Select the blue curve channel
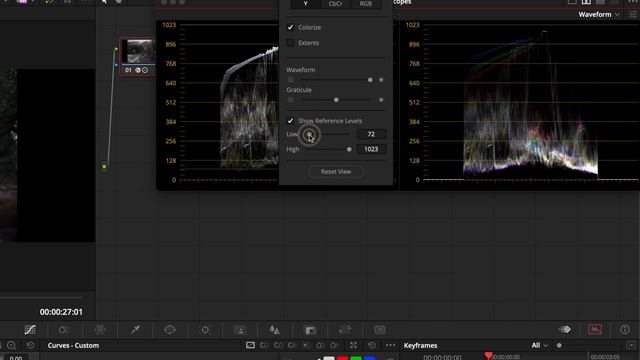640x360 pixels. coord(369,358)
